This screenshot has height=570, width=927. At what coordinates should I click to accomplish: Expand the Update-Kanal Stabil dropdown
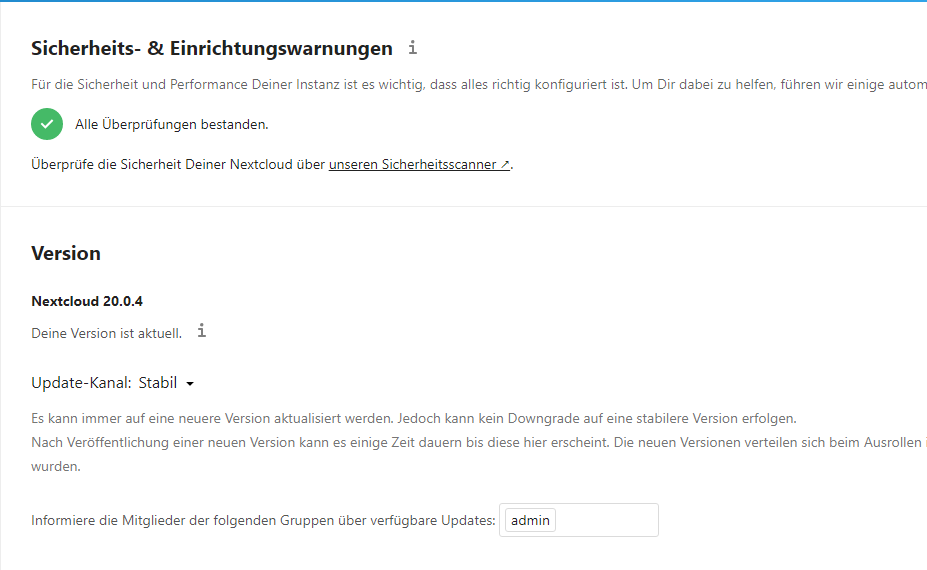coord(166,383)
